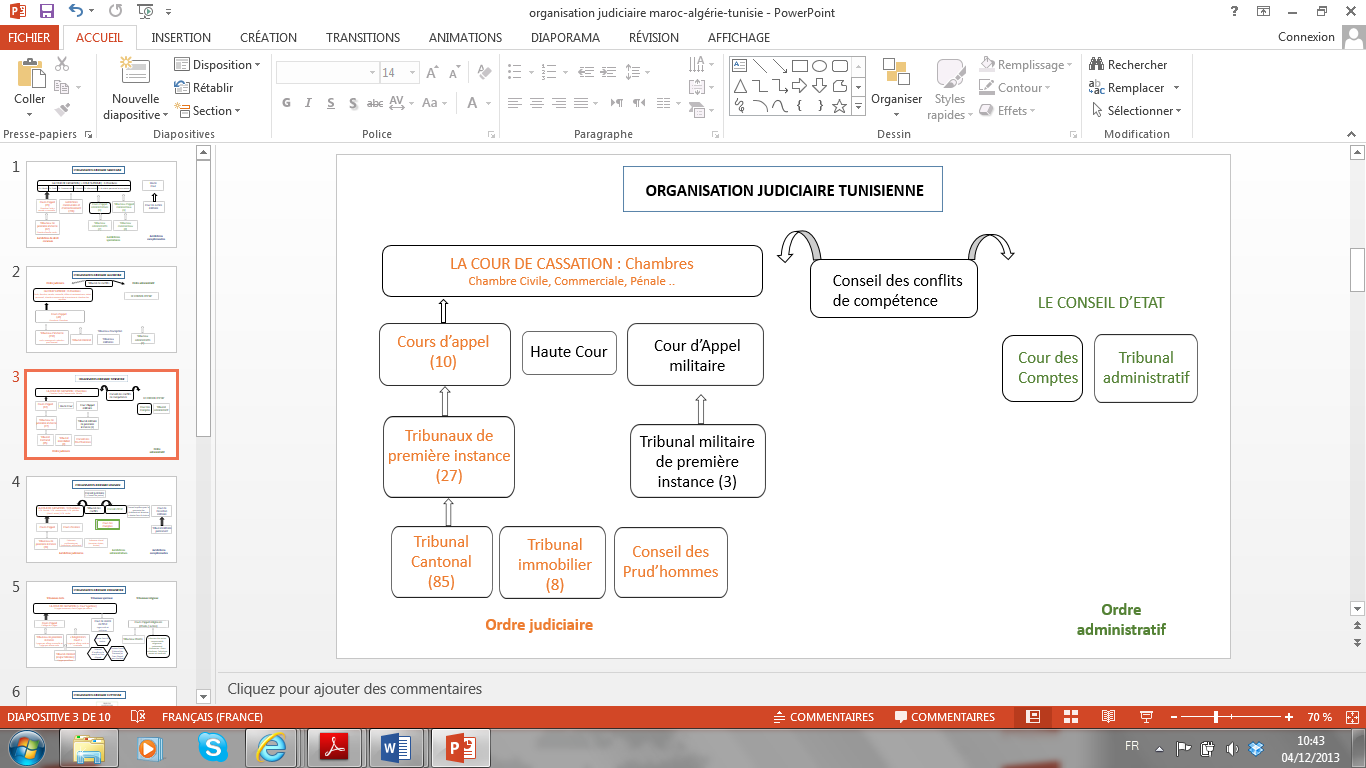The height and width of the screenshot is (768, 1366).
Task: Click the Underline S formatting icon
Action: (x=331, y=103)
